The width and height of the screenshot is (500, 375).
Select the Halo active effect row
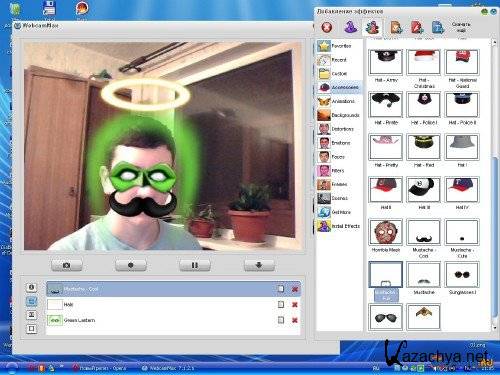173,304
